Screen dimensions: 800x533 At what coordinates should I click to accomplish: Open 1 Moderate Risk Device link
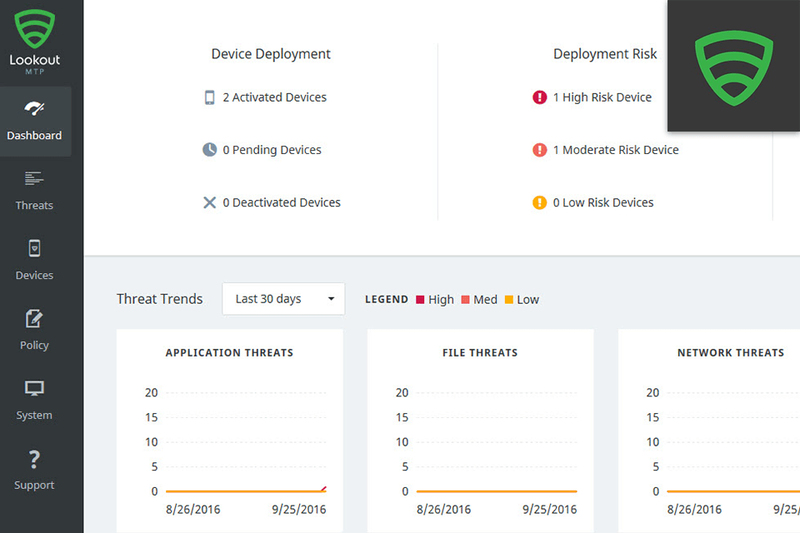[x=616, y=150]
